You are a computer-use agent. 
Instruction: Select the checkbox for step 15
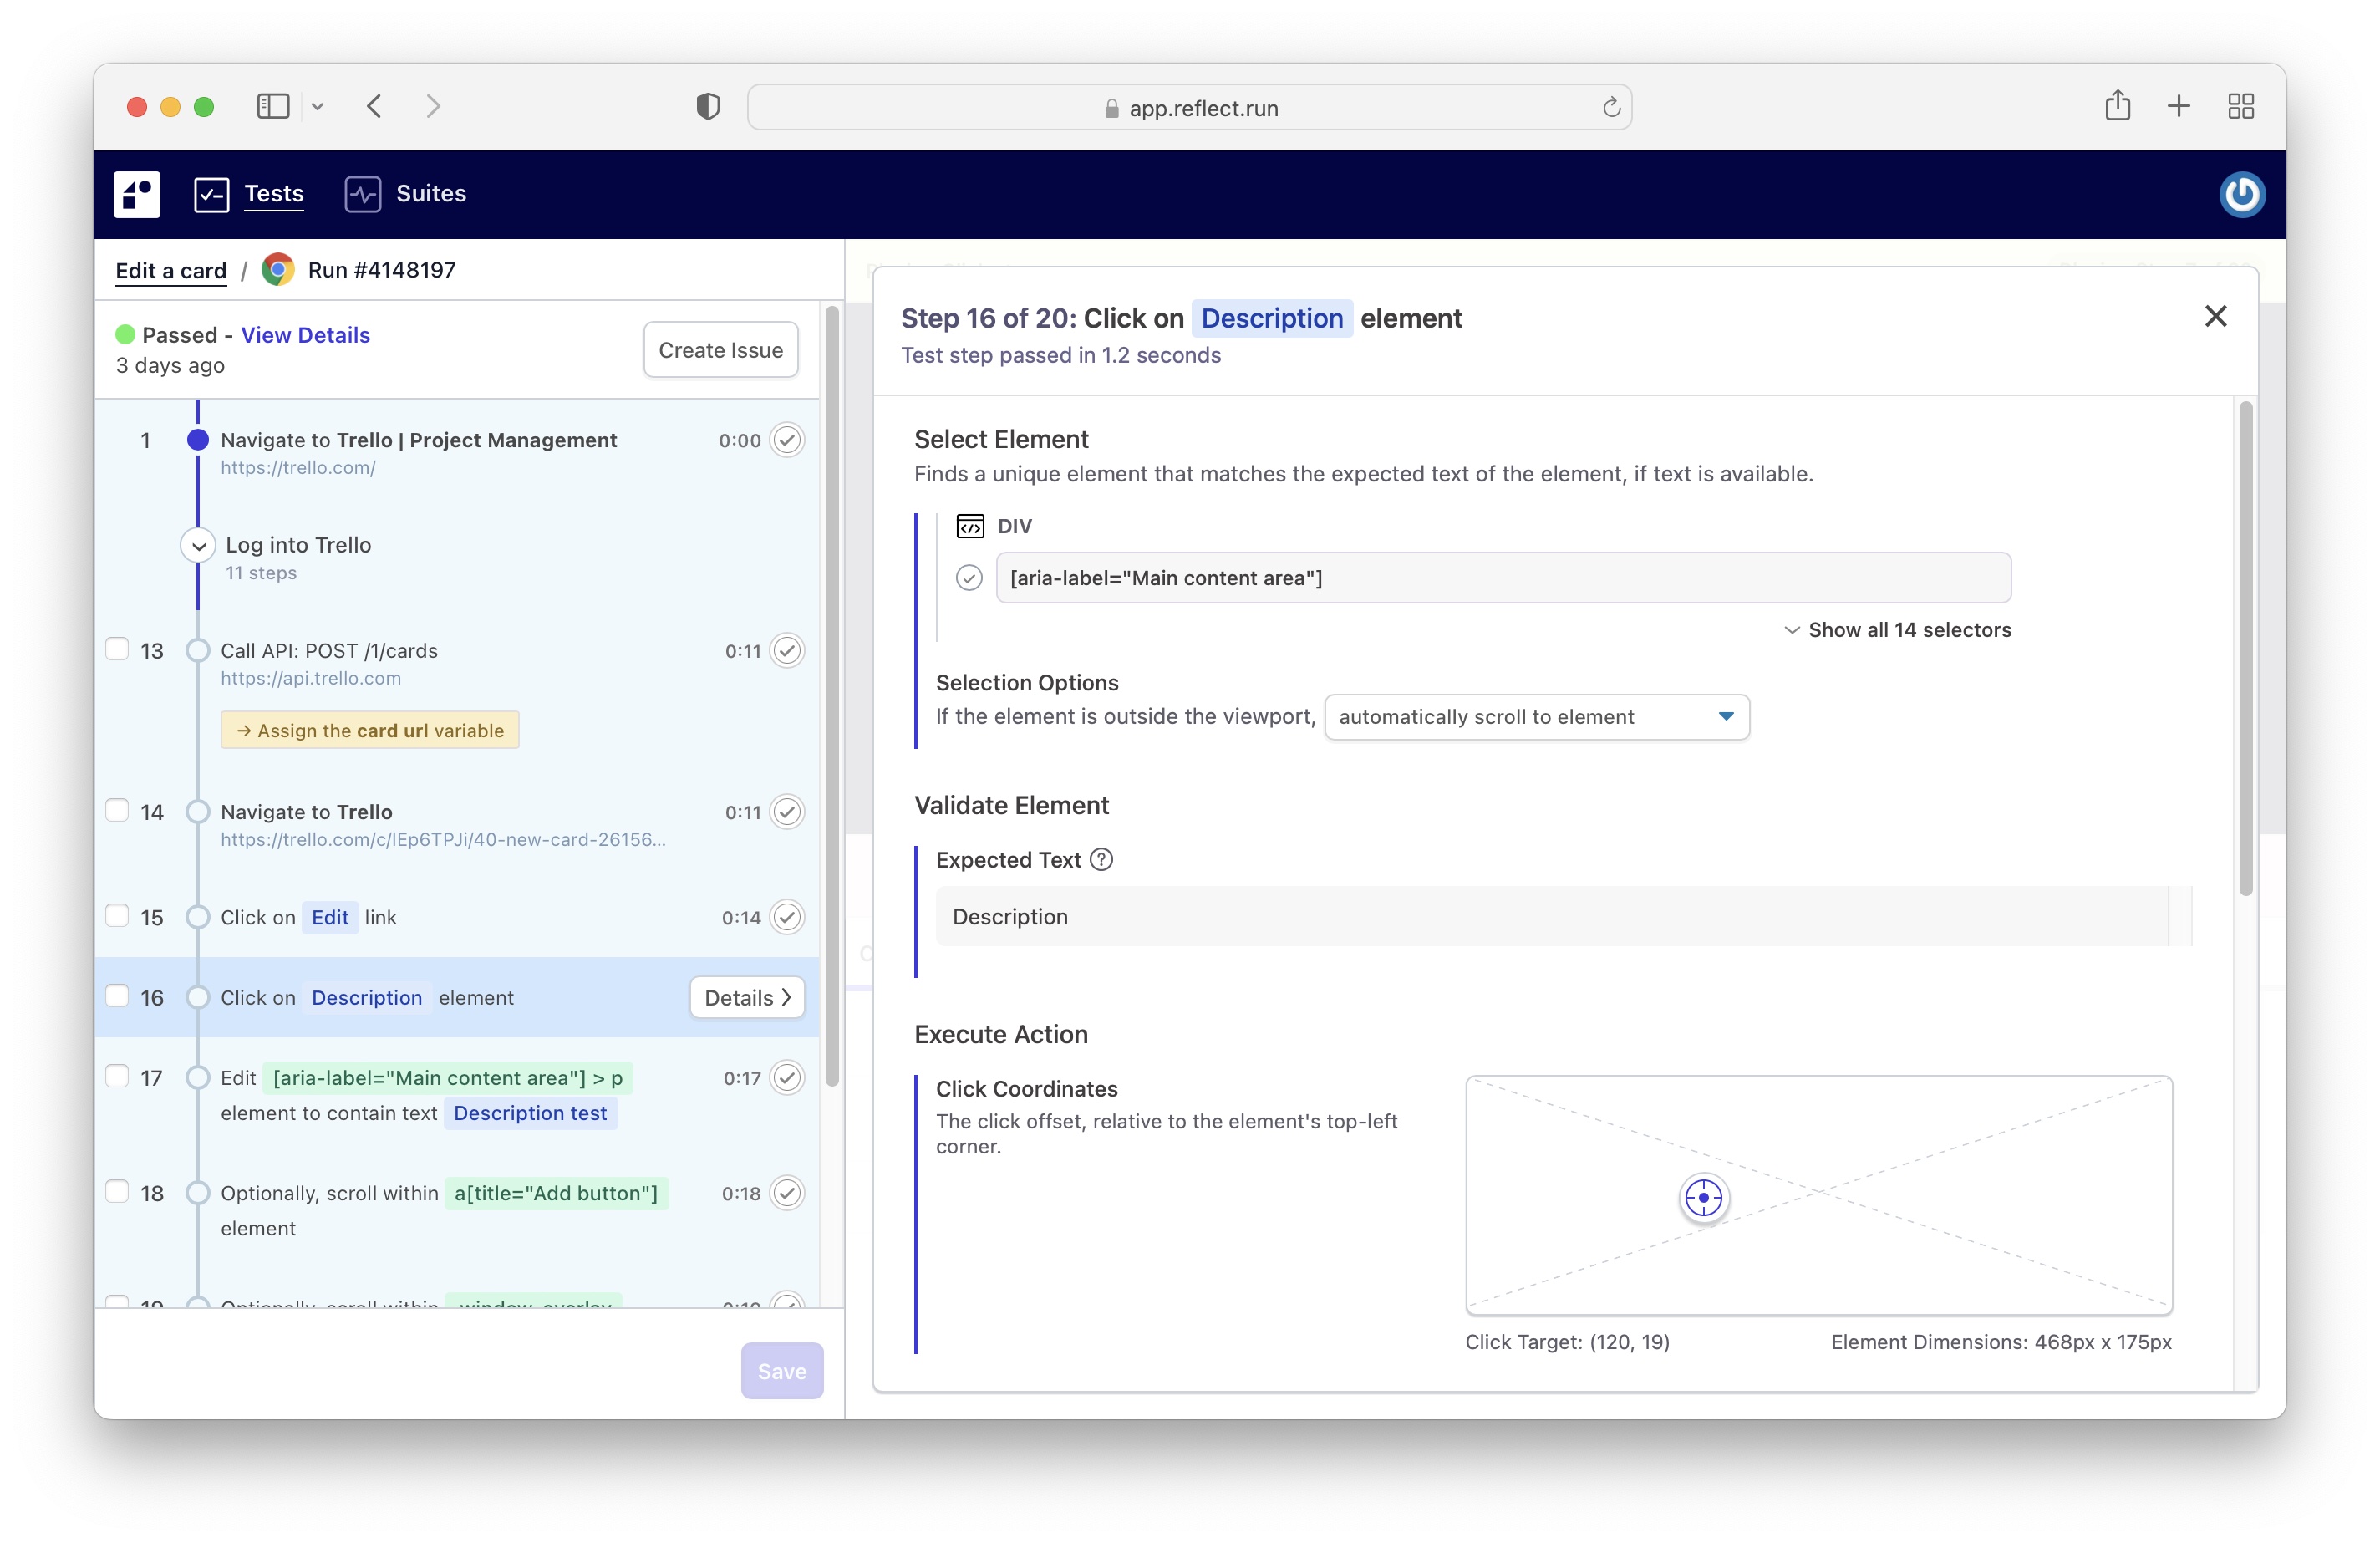[117, 916]
